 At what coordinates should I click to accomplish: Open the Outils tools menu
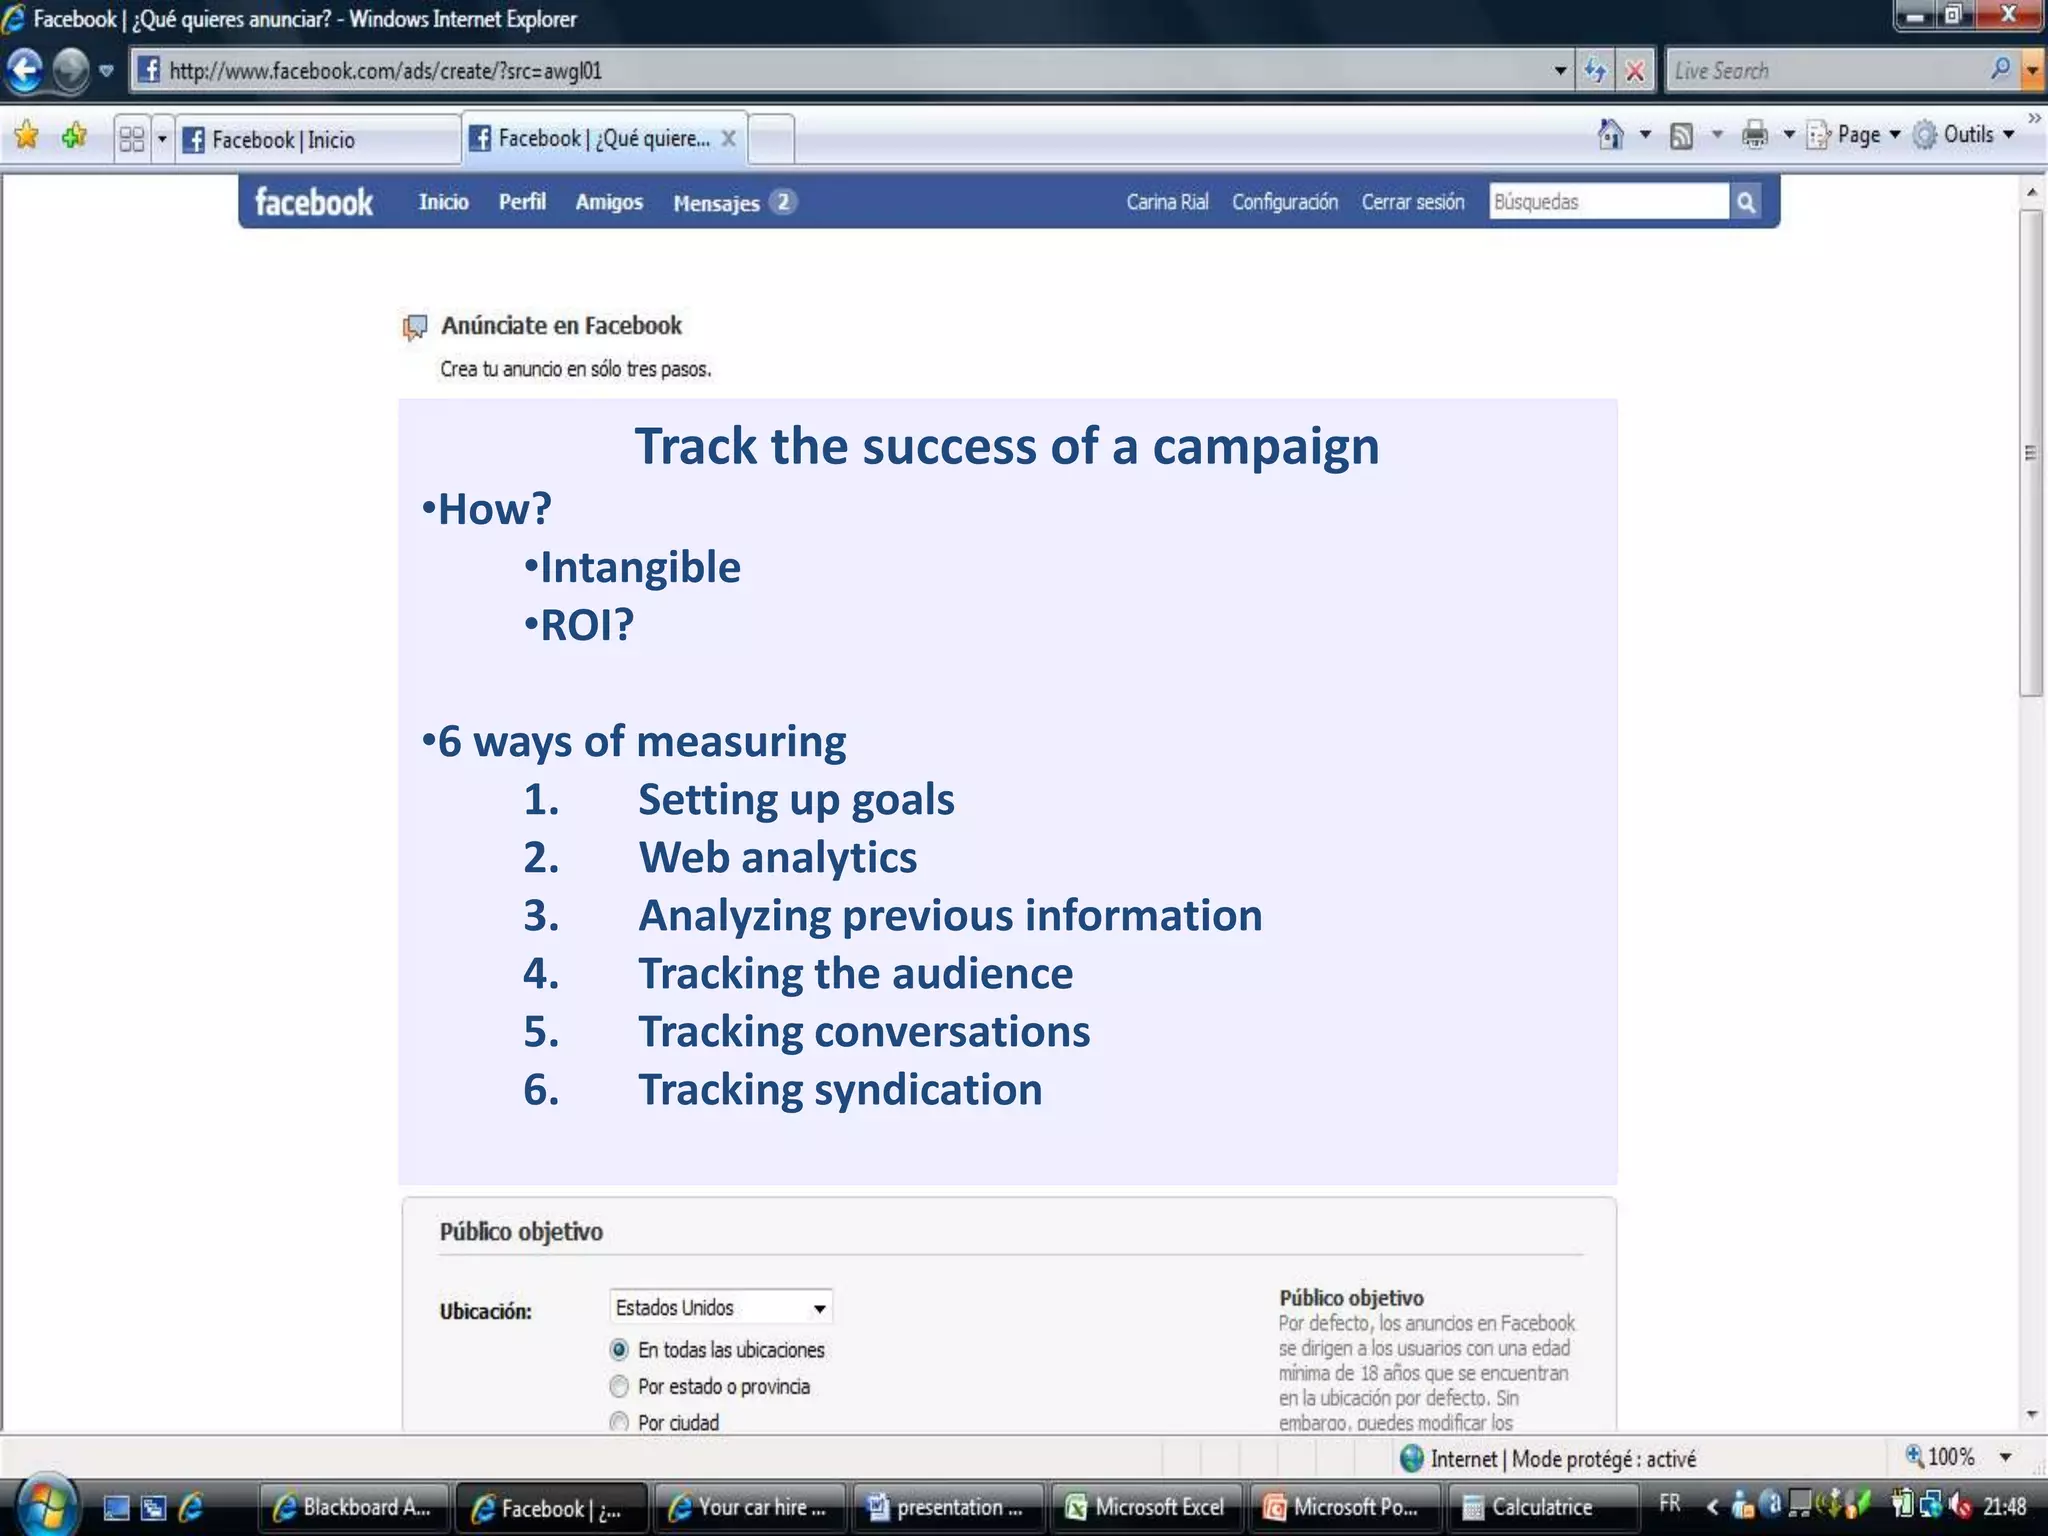click(x=1963, y=134)
